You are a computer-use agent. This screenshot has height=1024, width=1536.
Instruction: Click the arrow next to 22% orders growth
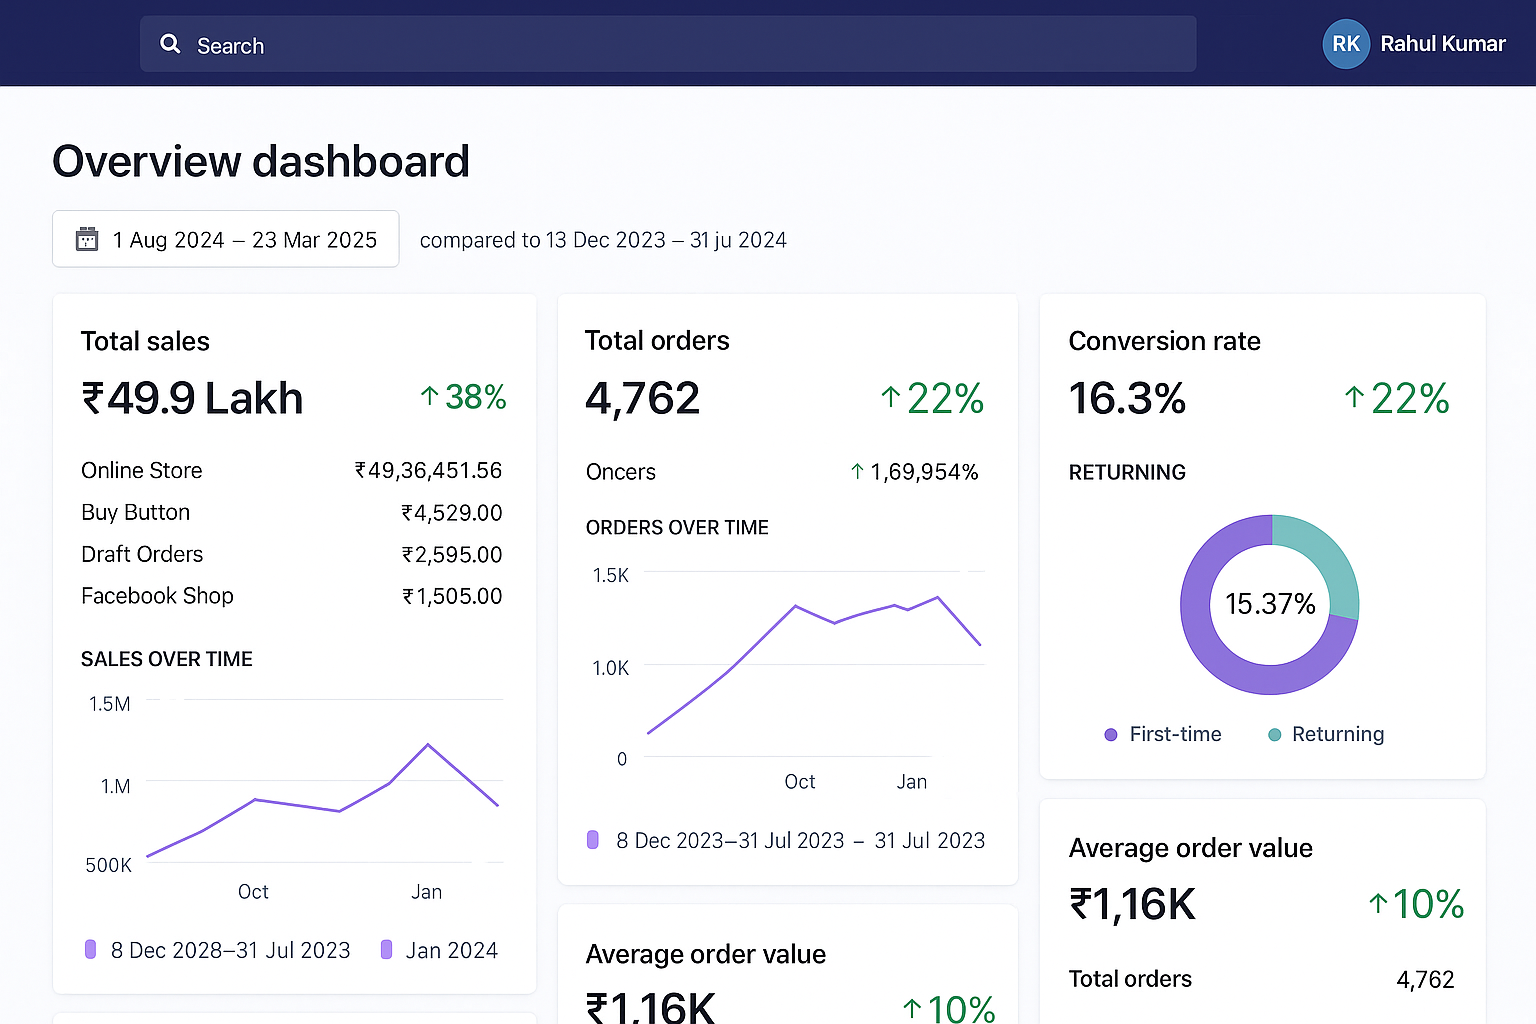pyautogui.click(x=890, y=398)
